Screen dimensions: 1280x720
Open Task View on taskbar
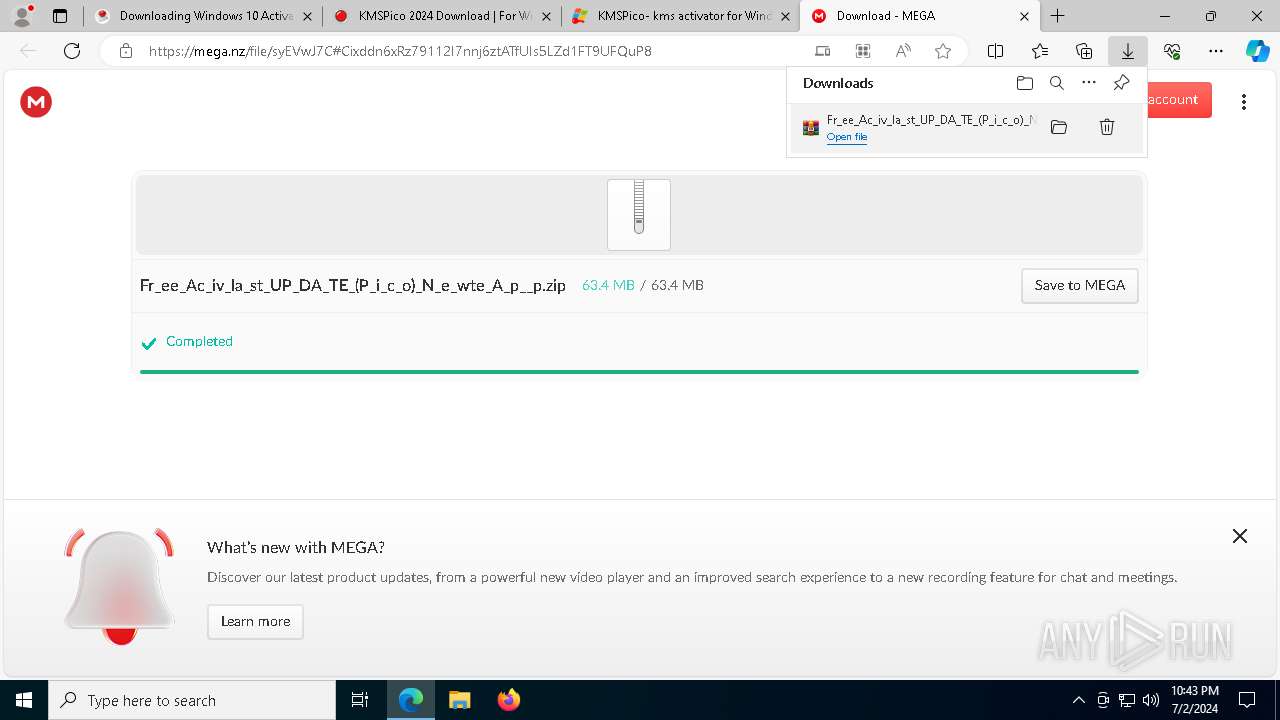point(361,700)
